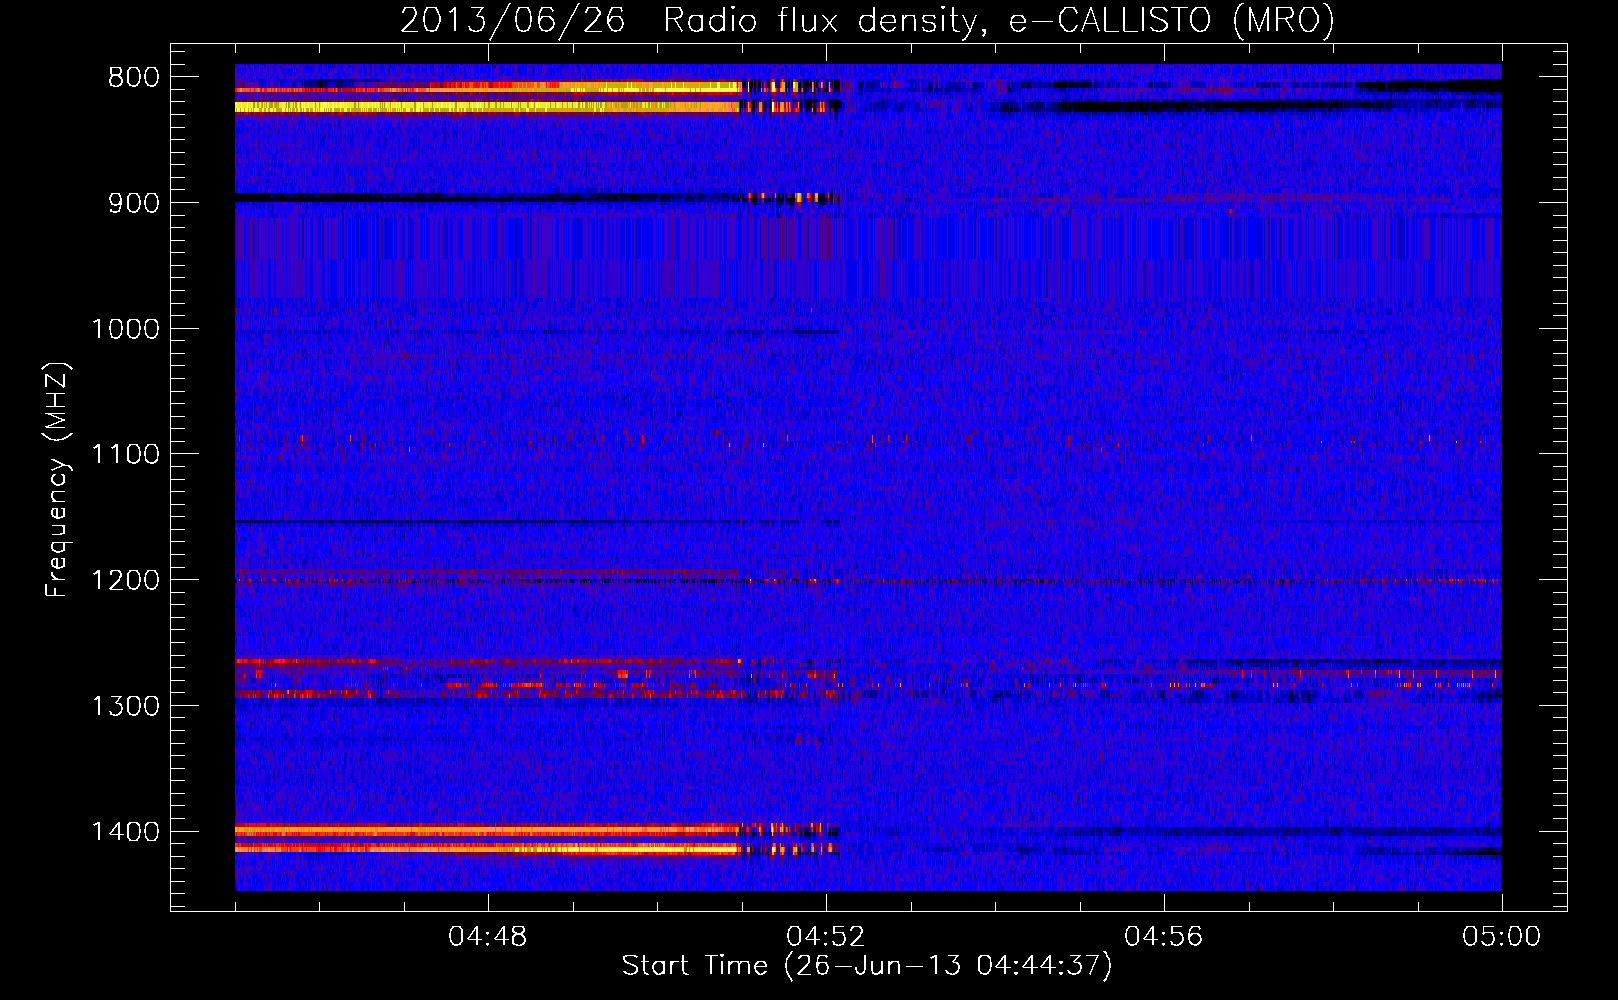1618x1000 pixels.
Task: Click the 04:48 time axis label
Action: click(488, 937)
